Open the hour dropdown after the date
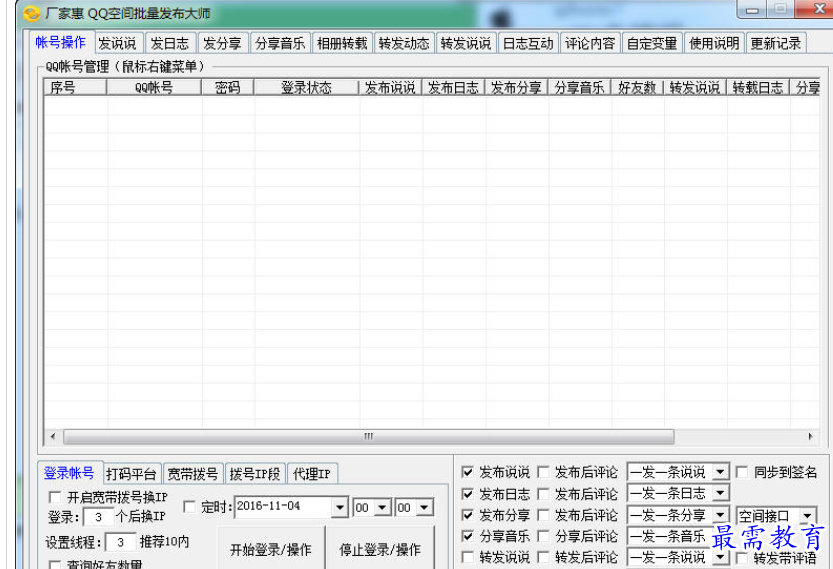833x569 pixels. 382,507
